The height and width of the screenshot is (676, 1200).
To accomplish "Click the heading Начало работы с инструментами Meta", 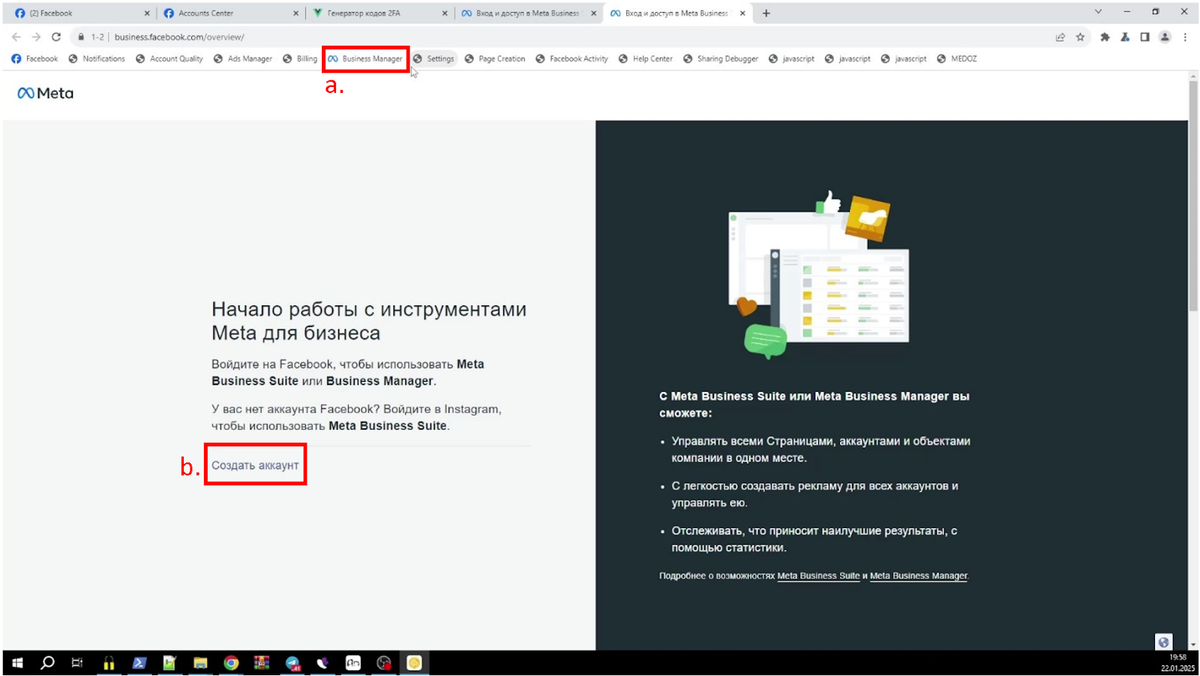I will point(368,321).
